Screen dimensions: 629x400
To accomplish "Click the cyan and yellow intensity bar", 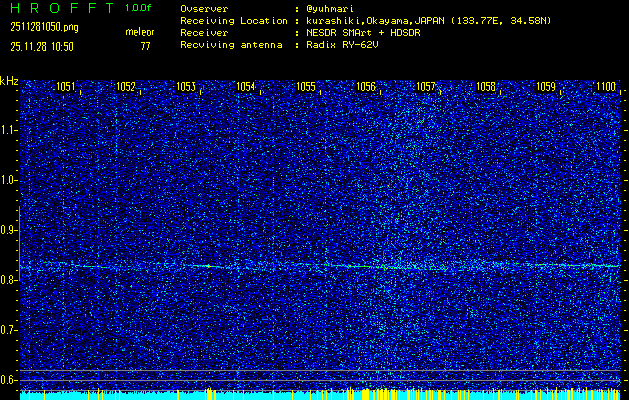I will [320, 395].
